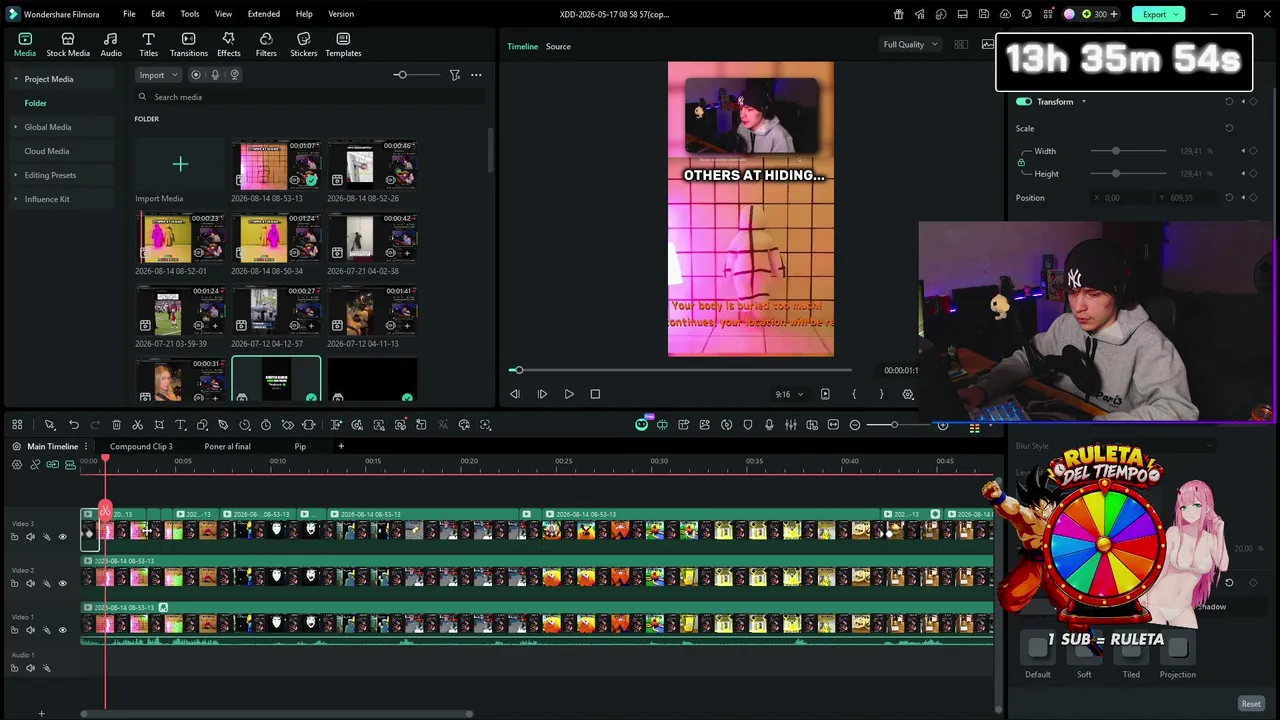Open the Stickers panel
The height and width of the screenshot is (720, 1280).
[x=304, y=45]
